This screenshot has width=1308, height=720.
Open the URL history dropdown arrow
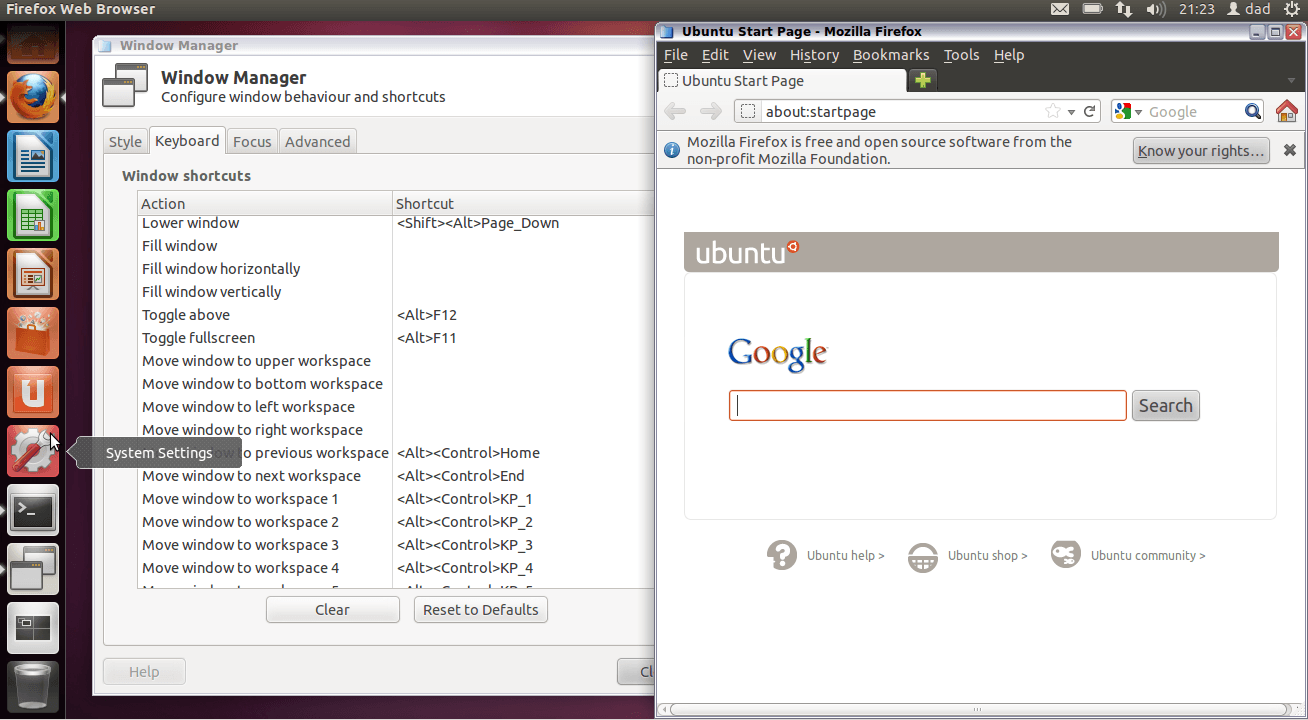1071,112
